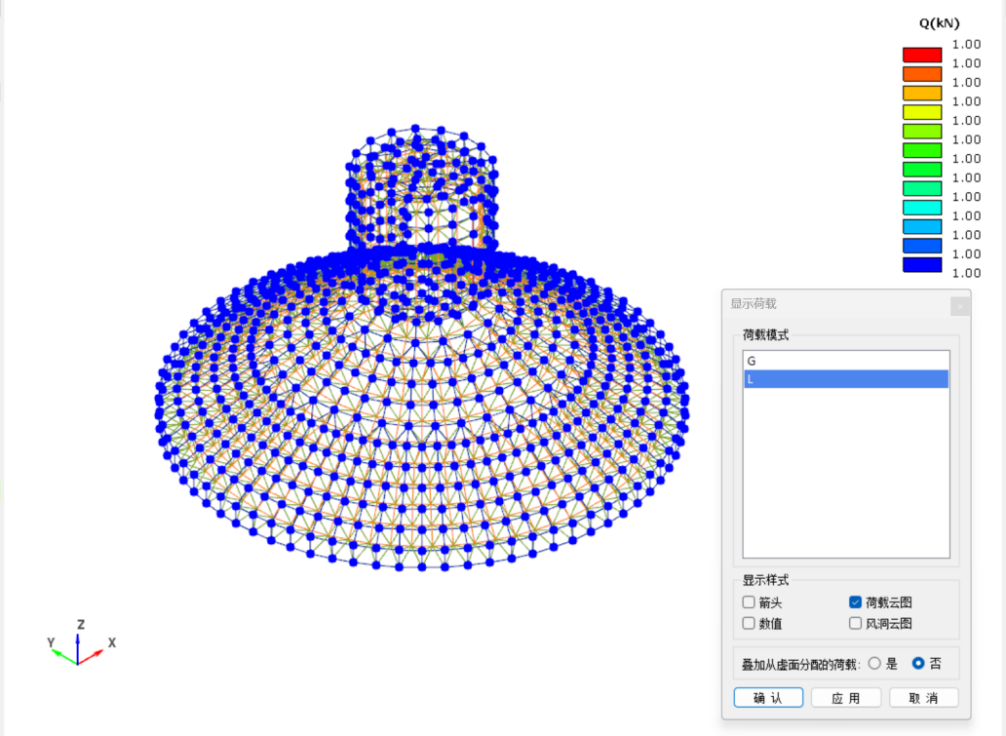1006x736 pixels.
Task: Select load case G in the list
Action: (845, 360)
